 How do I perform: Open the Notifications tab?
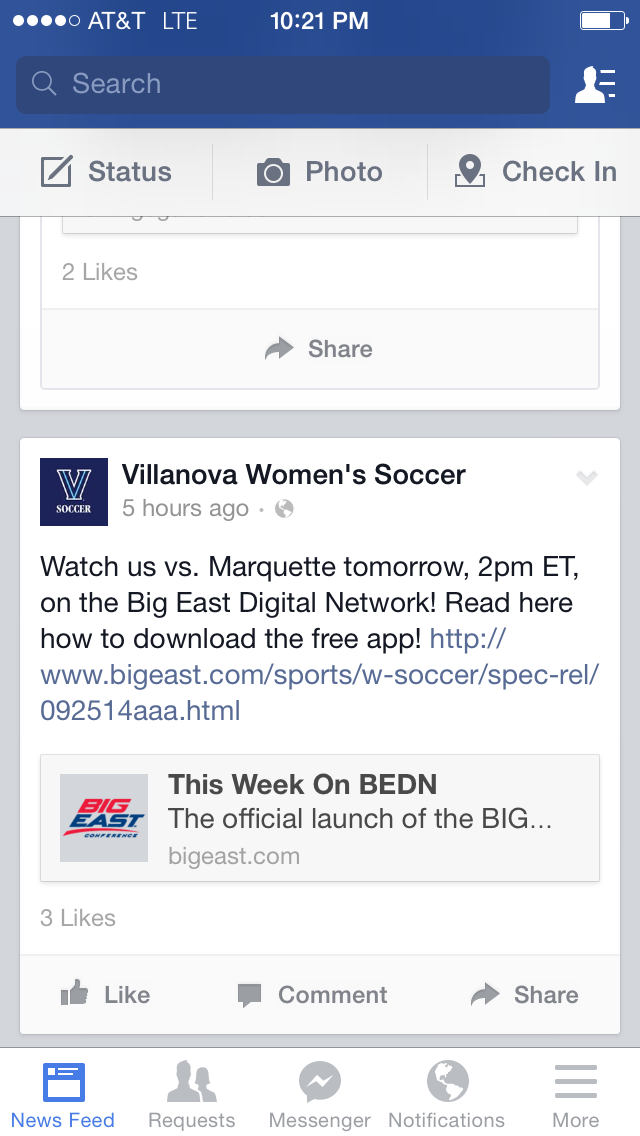[447, 1092]
